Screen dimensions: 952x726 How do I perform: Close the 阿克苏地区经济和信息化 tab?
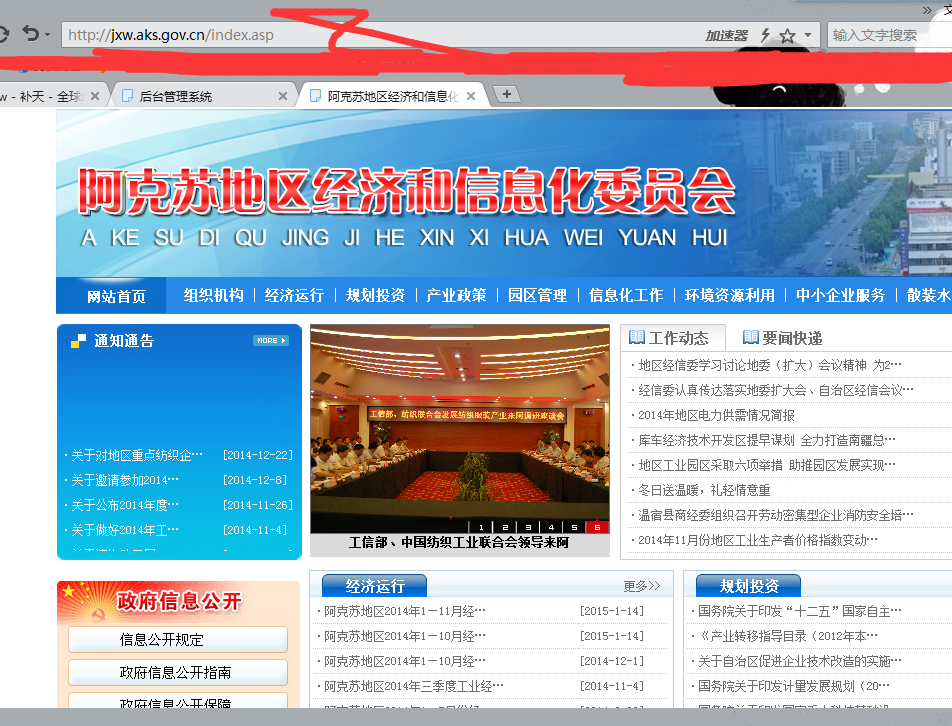click(471, 96)
